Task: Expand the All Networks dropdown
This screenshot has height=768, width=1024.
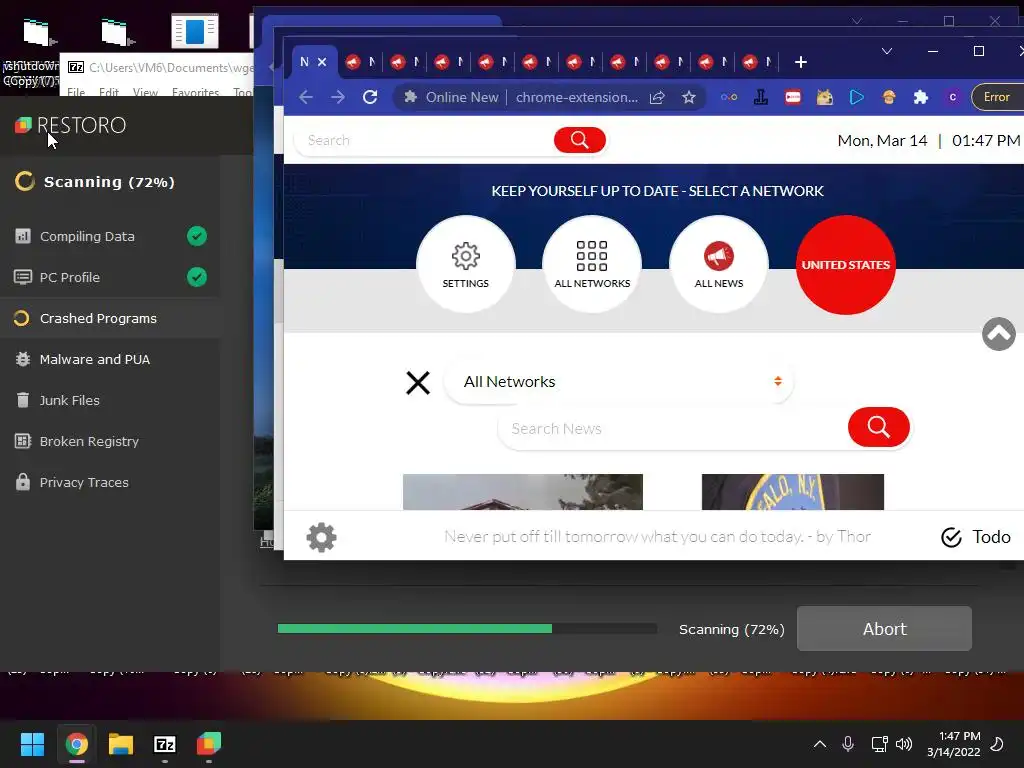Action: [x=618, y=381]
